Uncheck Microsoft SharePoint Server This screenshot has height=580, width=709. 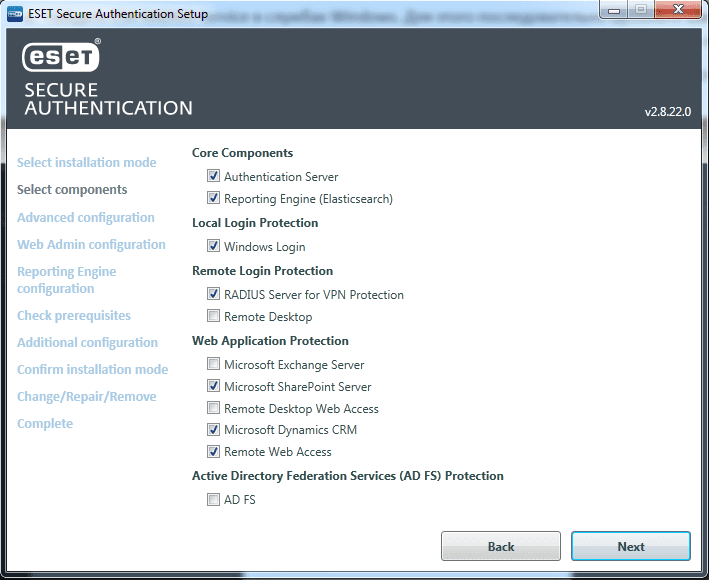[x=213, y=386]
